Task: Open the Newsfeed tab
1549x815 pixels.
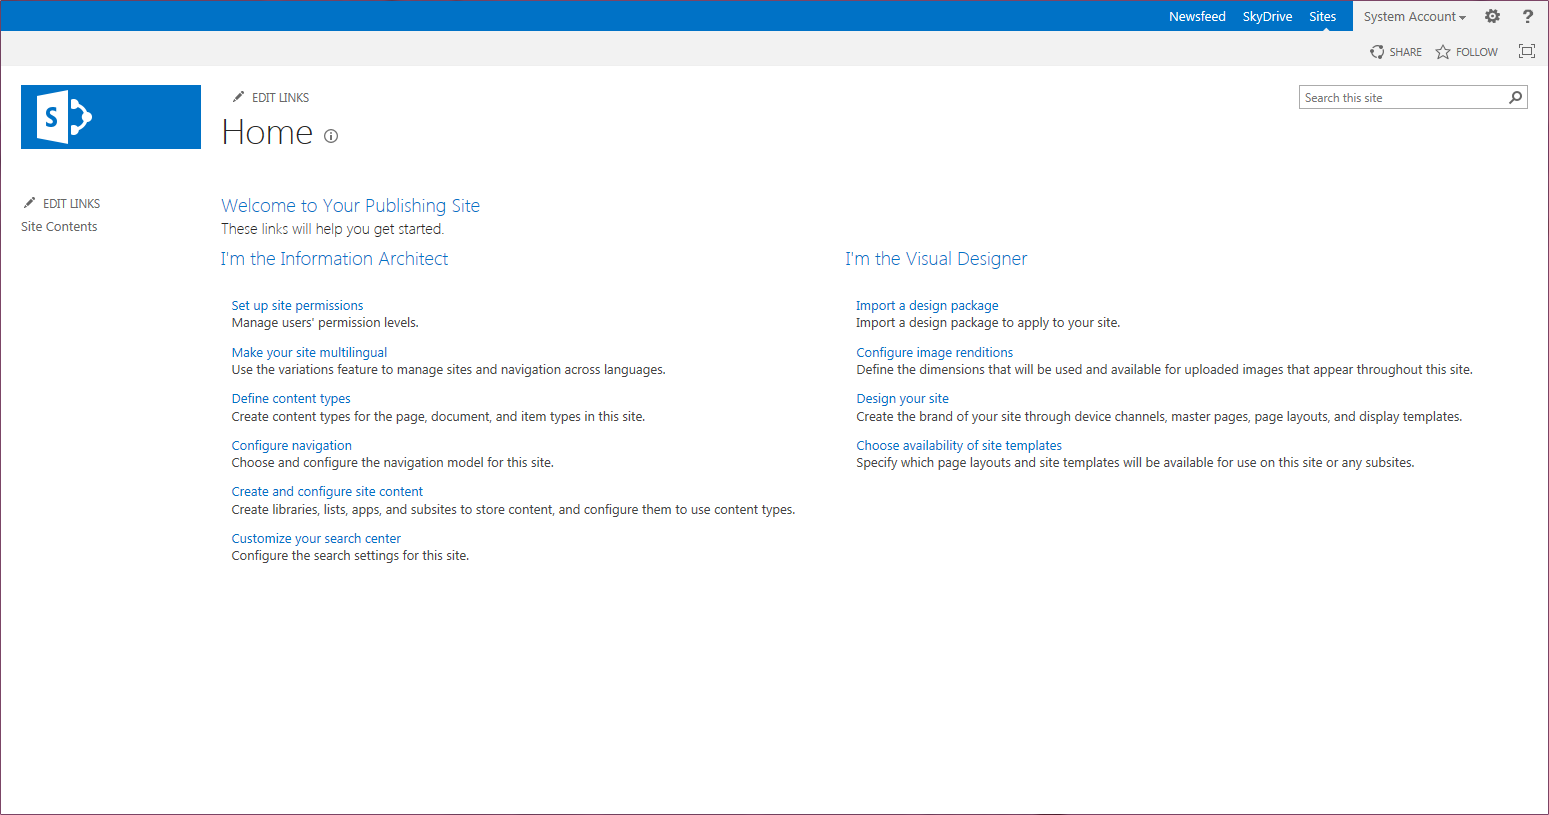Action: tap(1197, 16)
